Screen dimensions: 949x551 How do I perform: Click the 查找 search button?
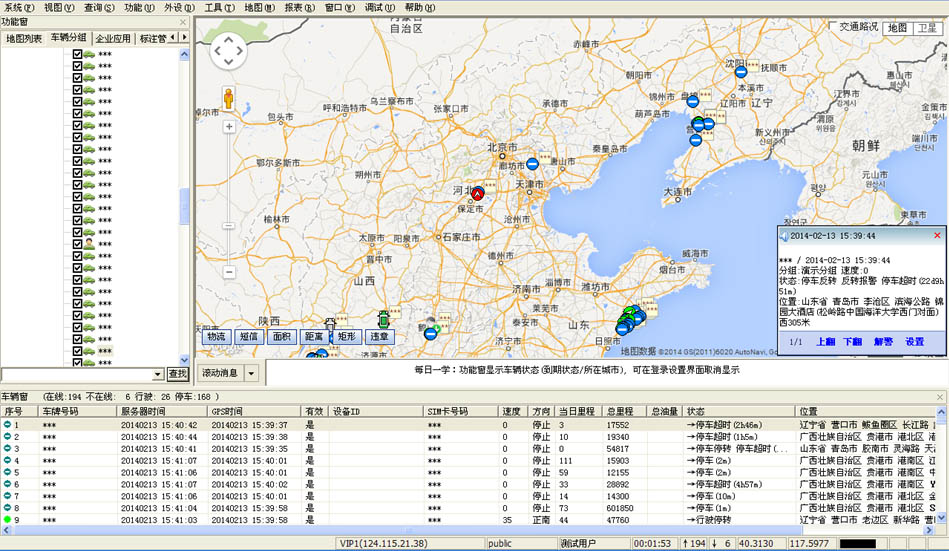point(177,374)
